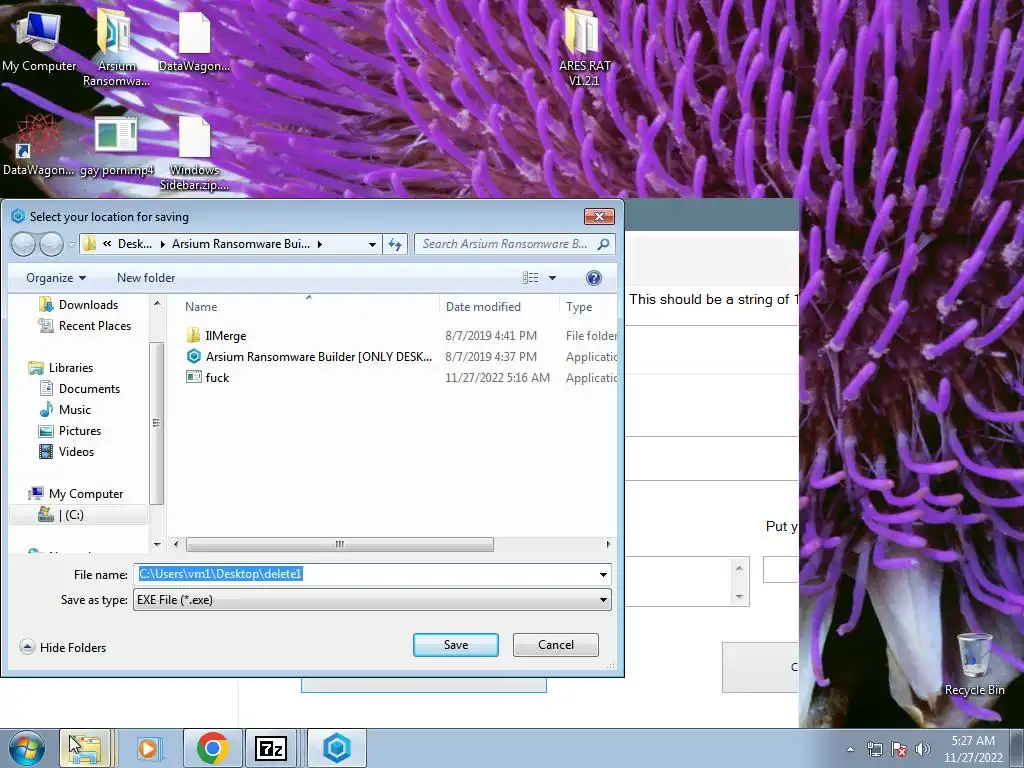Select Downloads in navigation pane
Image resolution: width=1024 pixels, height=768 pixels.
(80, 305)
